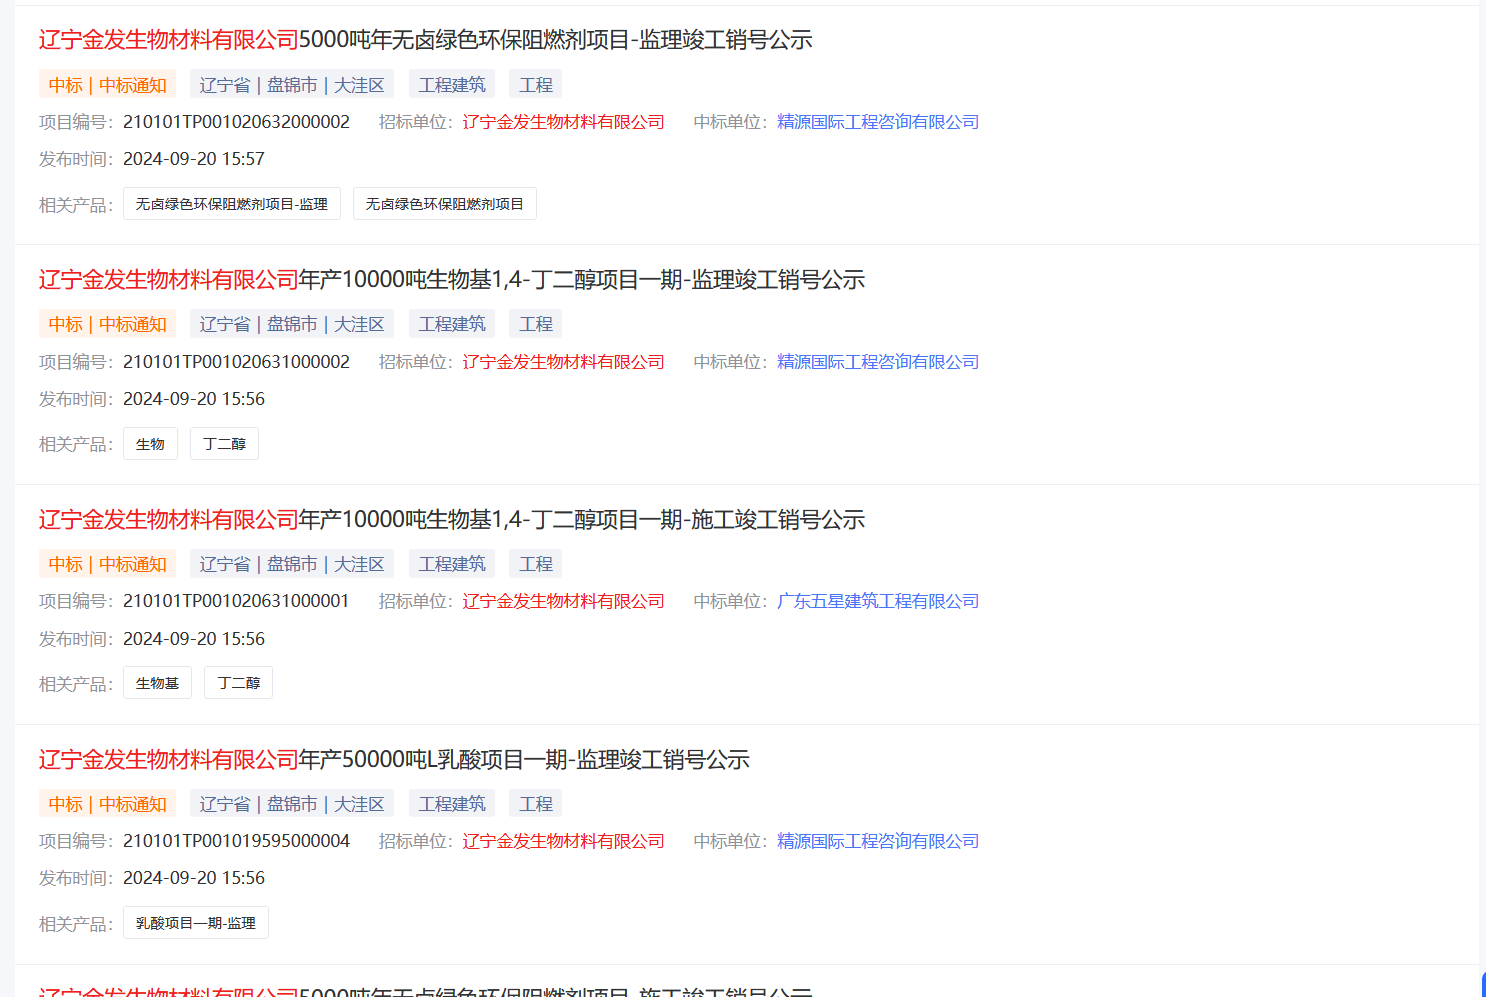Open 精源国际工程咨询有限公司 for project 210101TP001020631000002
Image resolution: width=1486 pixels, height=997 pixels.
pos(878,362)
